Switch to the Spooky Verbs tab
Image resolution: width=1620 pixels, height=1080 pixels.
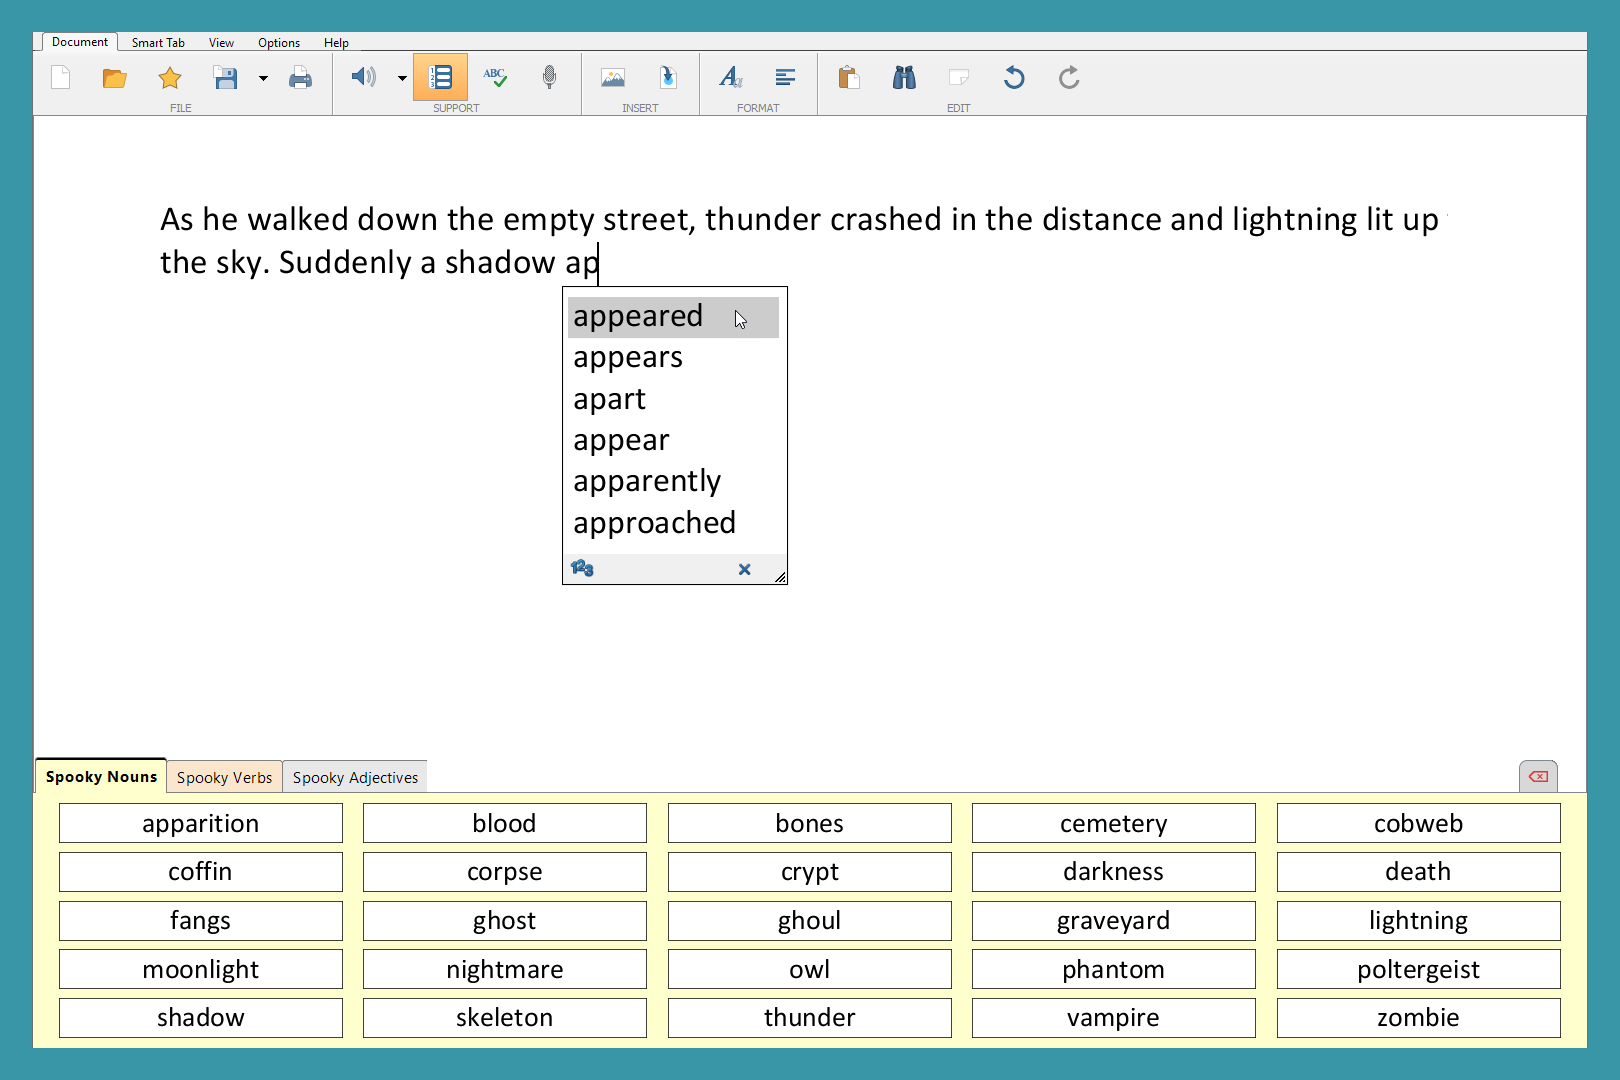point(224,777)
